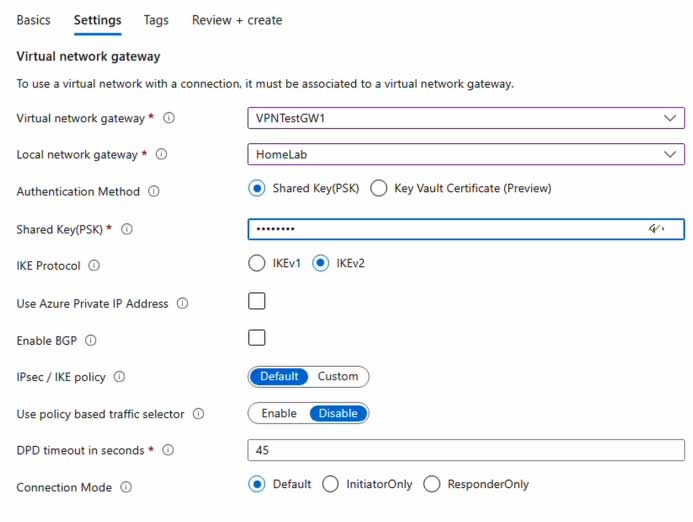Image resolution: width=693 pixels, height=522 pixels.
Task: Open the Review + create tab
Action: click(x=237, y=20)
